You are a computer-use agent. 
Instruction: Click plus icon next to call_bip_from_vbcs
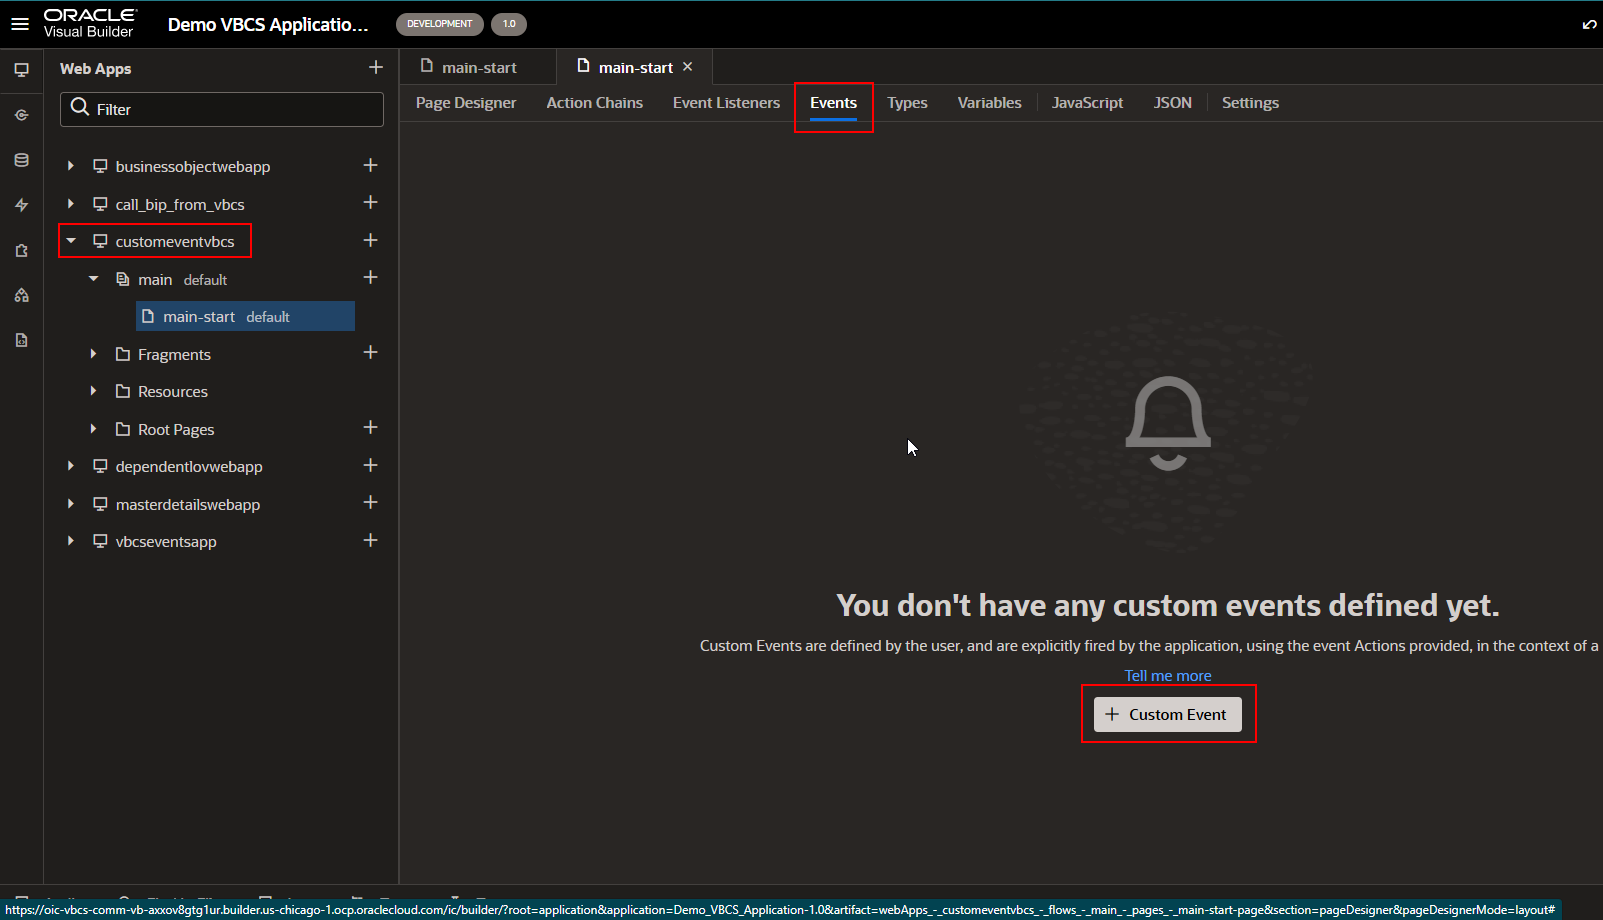370,202
